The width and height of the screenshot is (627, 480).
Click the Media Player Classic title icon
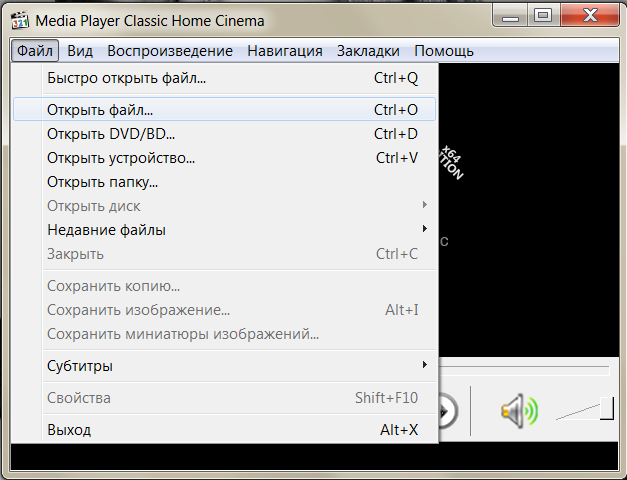[20, 20]
